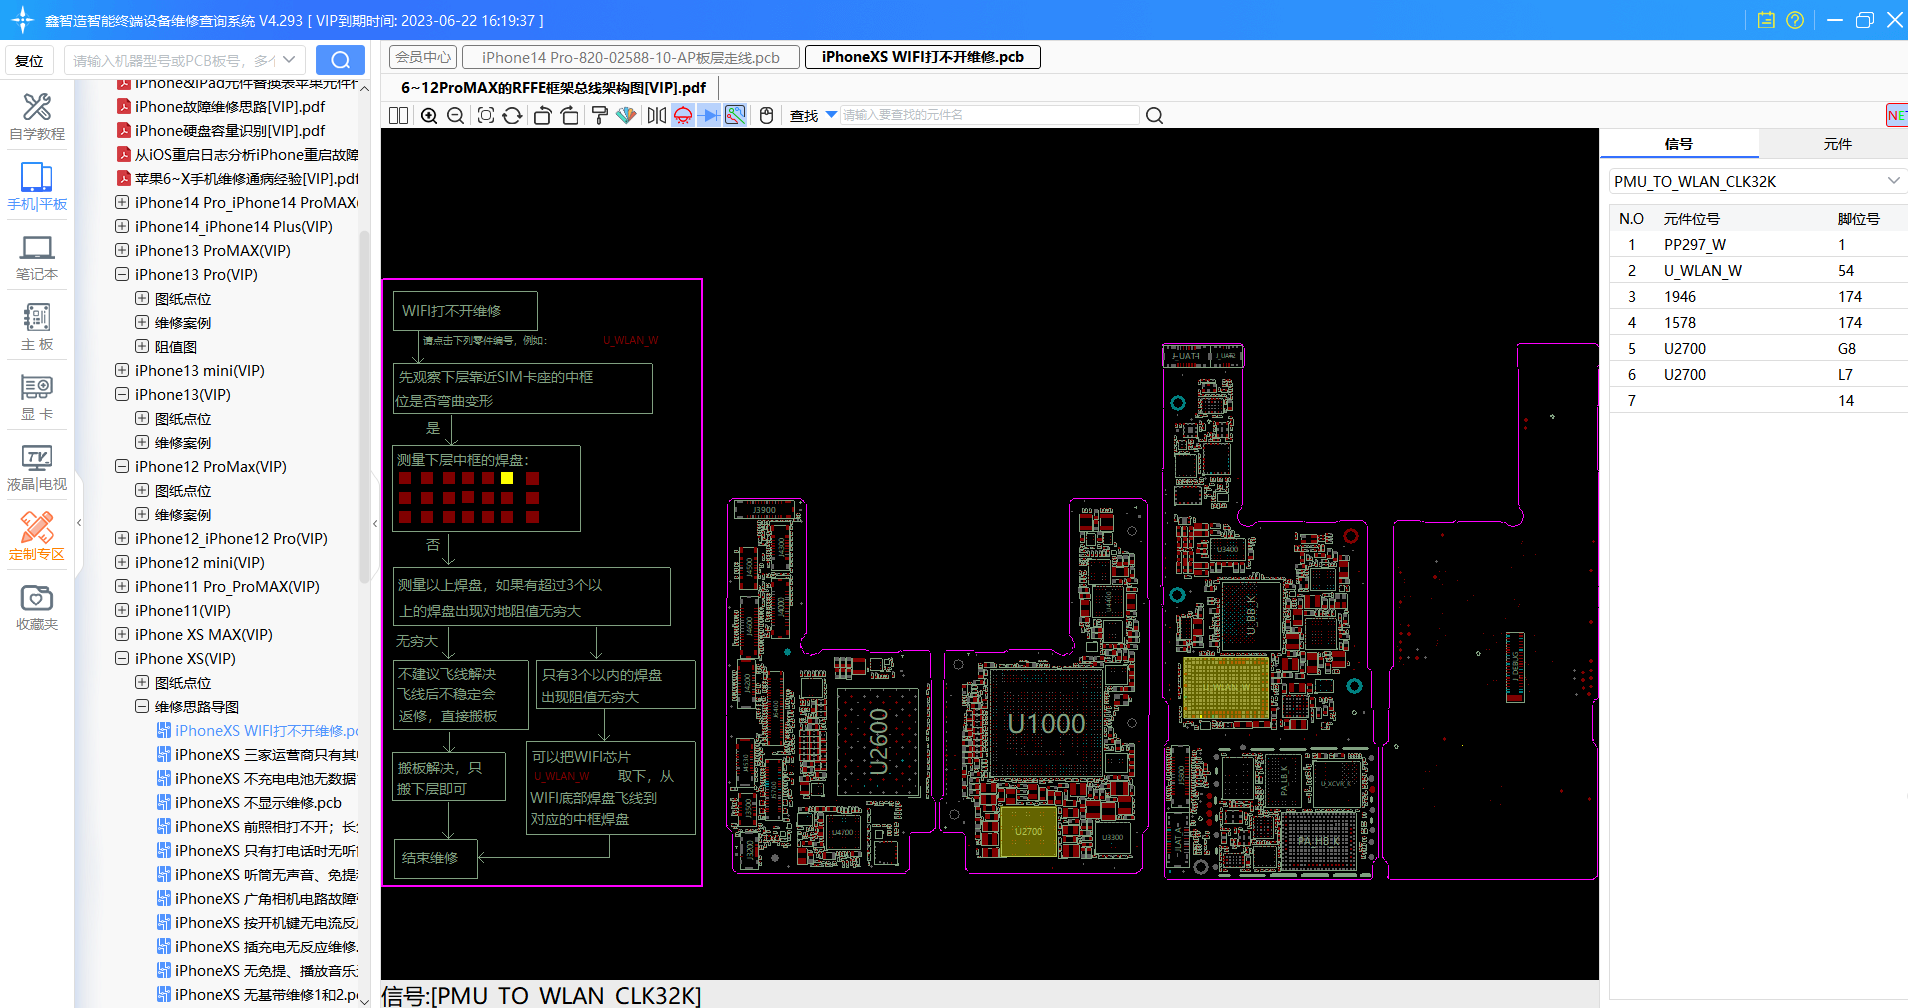
Task: Toggle the signal routing trace tool
Action: (735, 115)
